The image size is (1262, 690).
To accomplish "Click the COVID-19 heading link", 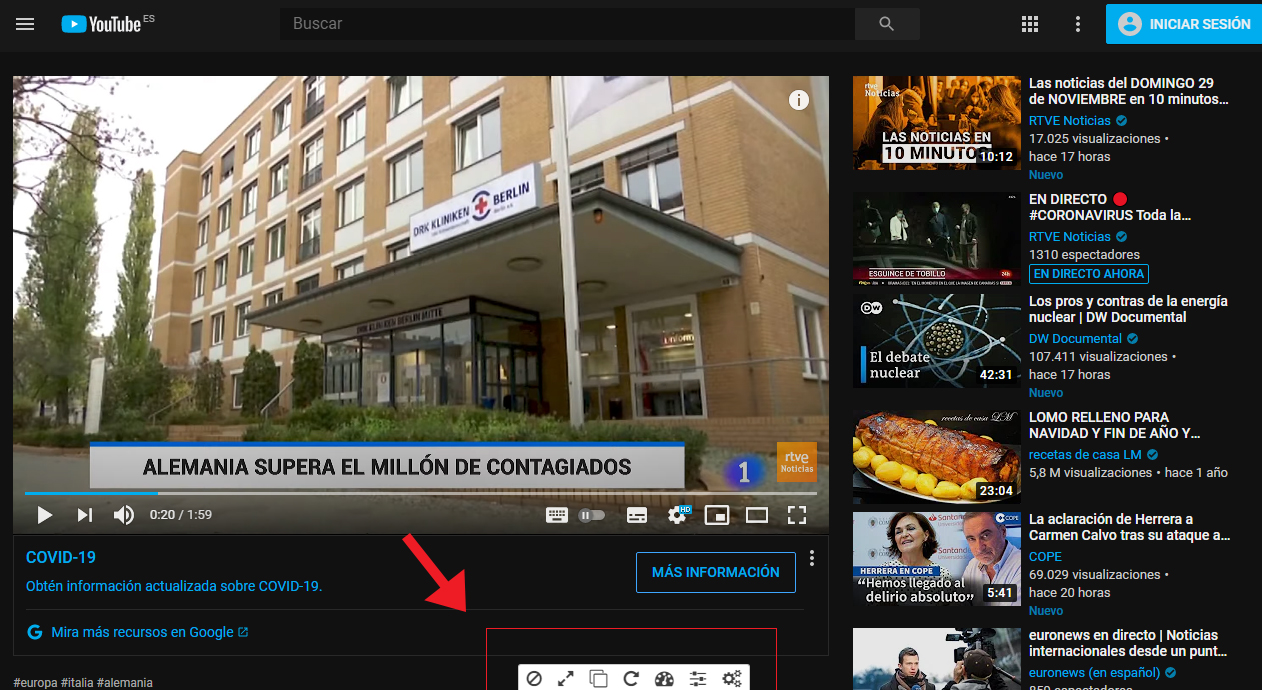I will pyautogui.click(x=61, y=557).
